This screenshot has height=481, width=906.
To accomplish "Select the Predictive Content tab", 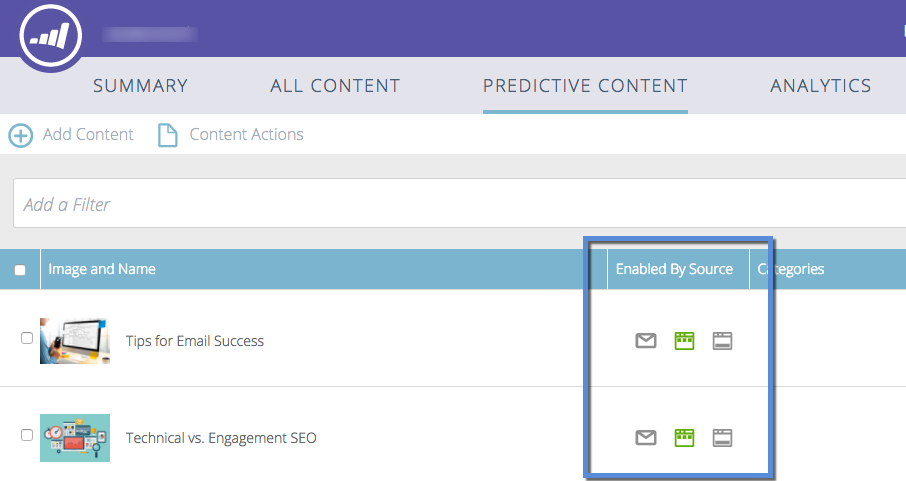I will click(x=585, y=86).
